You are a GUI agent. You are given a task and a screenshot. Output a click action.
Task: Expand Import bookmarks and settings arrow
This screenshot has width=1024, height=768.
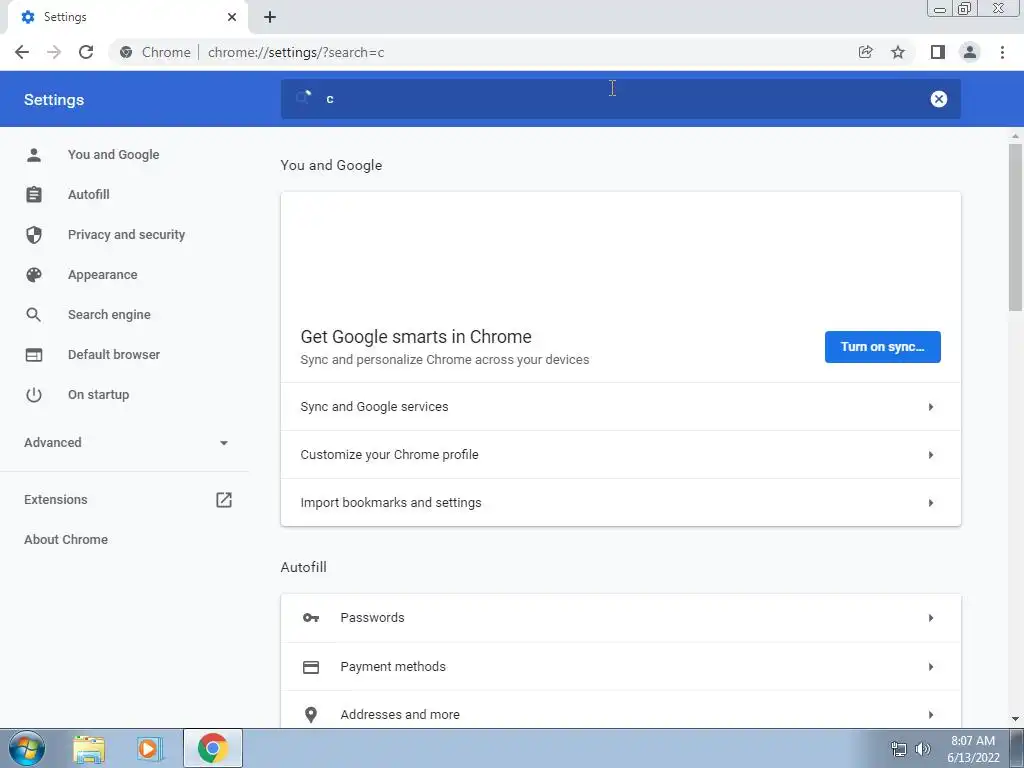[x=931, y=503]
